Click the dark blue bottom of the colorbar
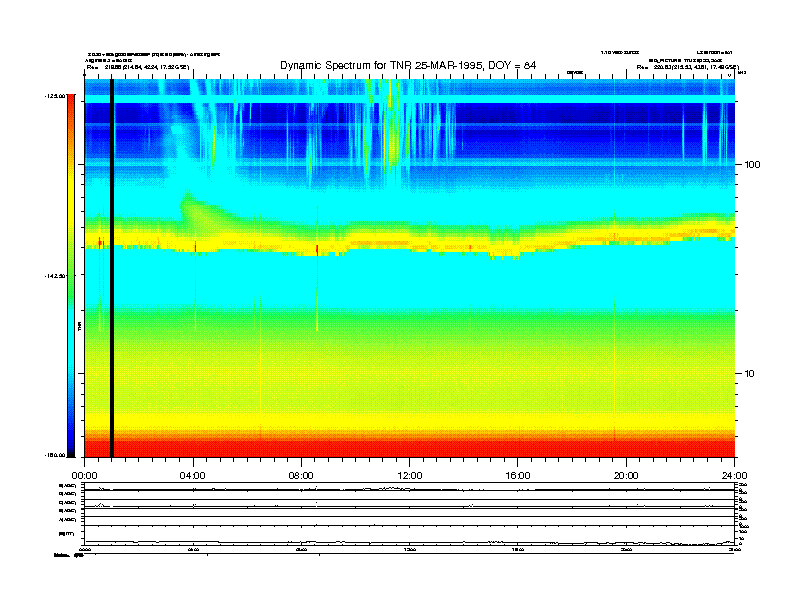The image size is (792, 612). tap(71, 447)
